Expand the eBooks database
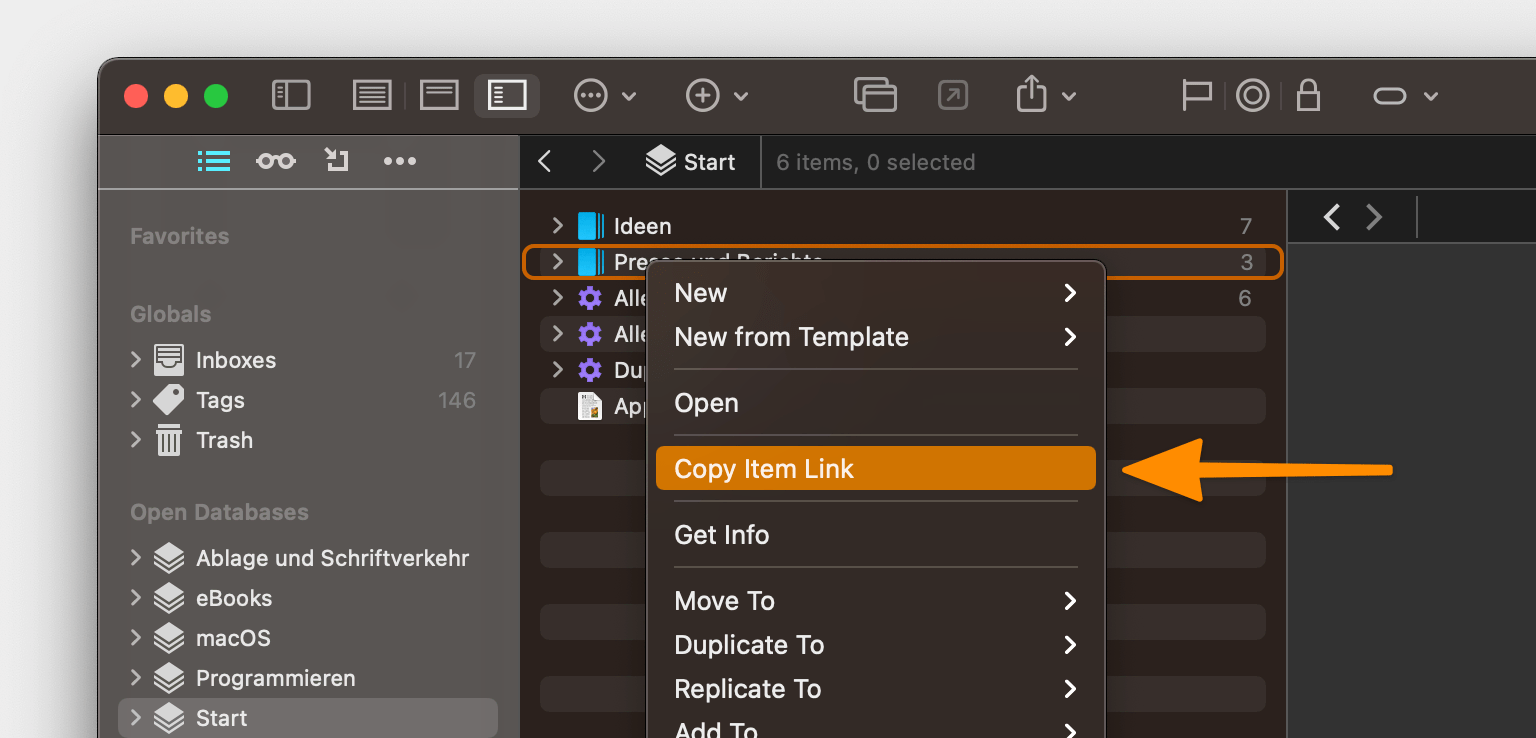The image size is (1536, 738). [136, 597]
